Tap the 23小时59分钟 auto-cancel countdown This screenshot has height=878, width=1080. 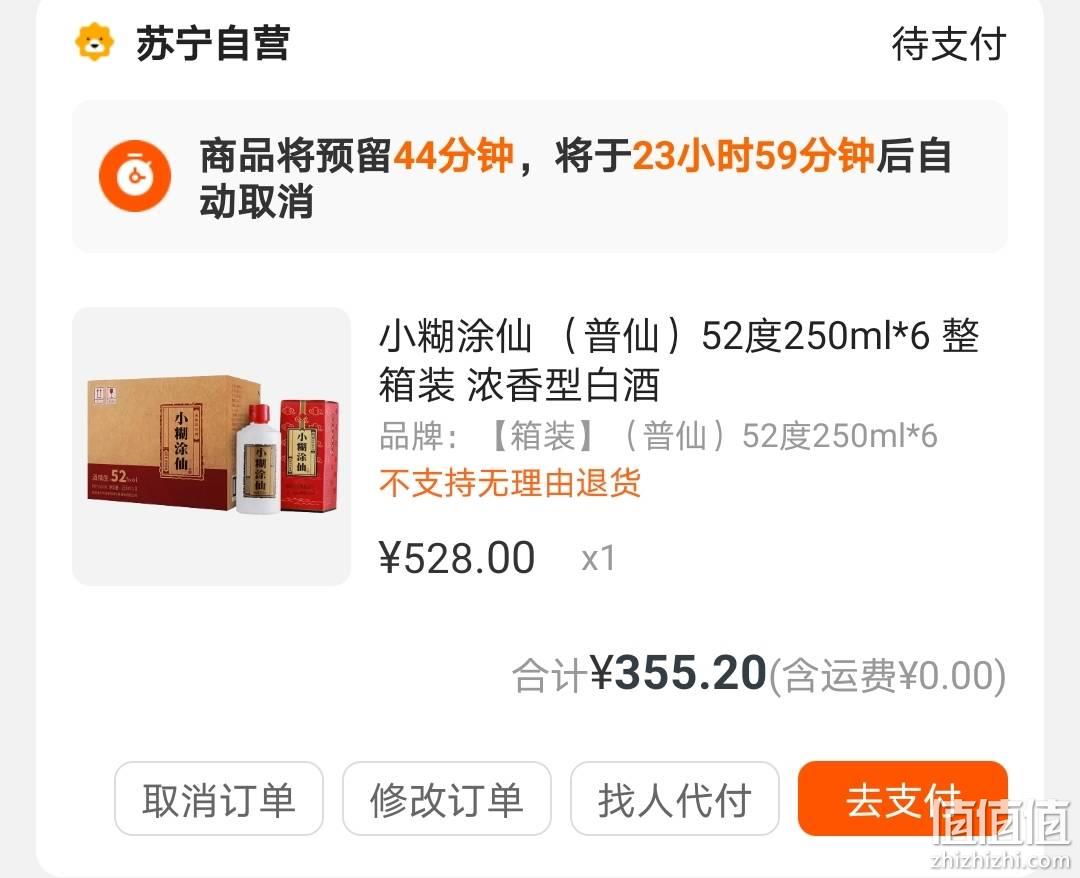(754, 155)
